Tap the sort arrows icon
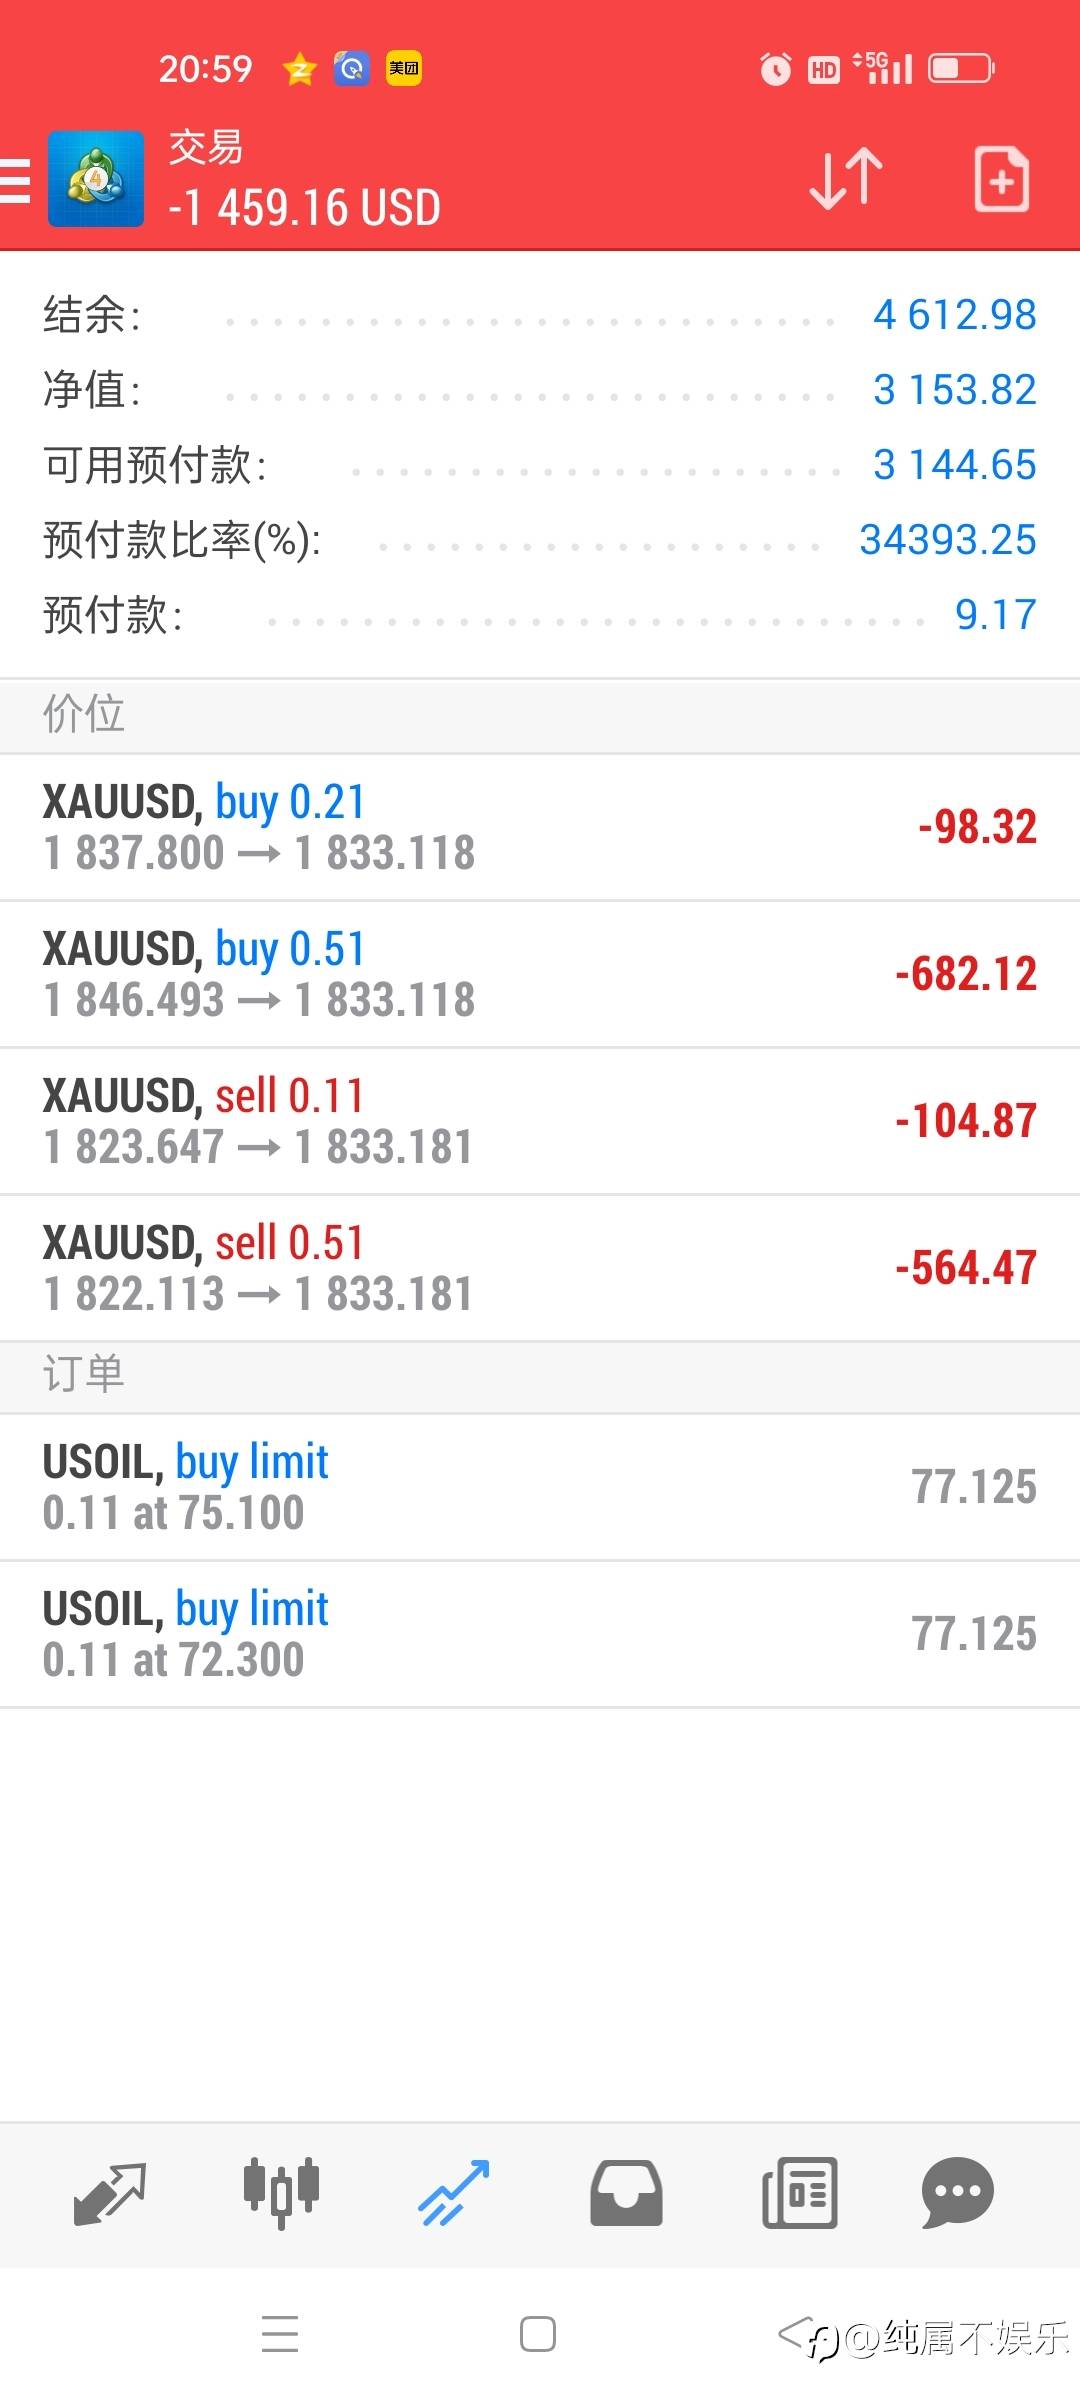Viewport: 1080px width, 2400px height. [x=846, y=179]
